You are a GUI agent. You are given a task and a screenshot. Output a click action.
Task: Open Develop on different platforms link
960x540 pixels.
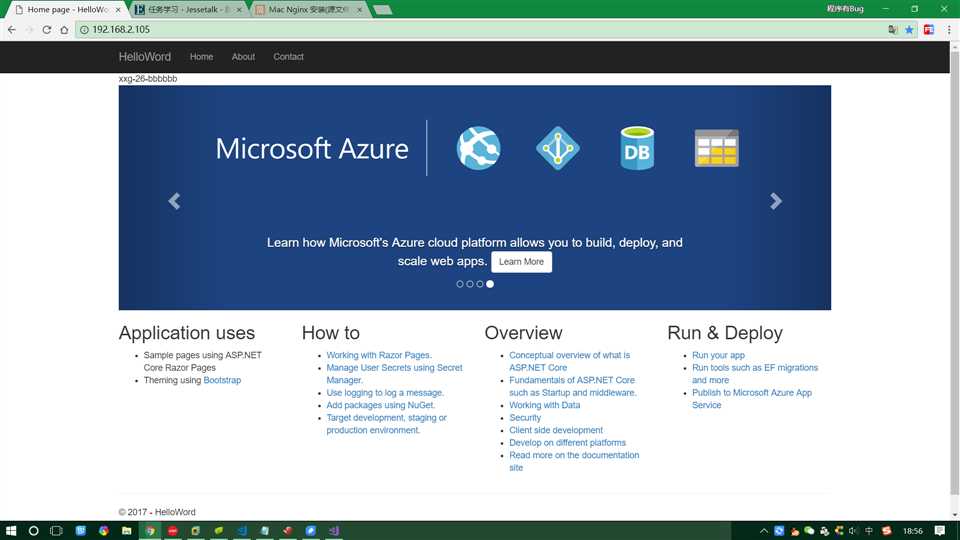(568, 443)
